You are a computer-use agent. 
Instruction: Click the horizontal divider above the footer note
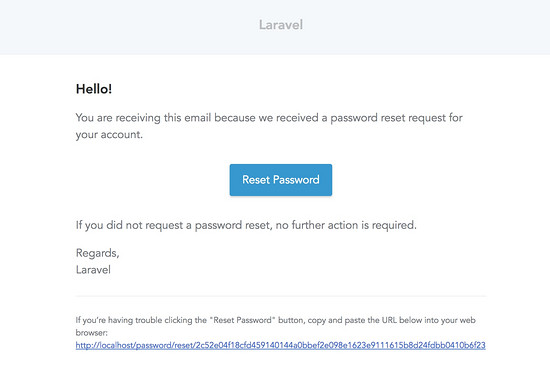point(281,296)
